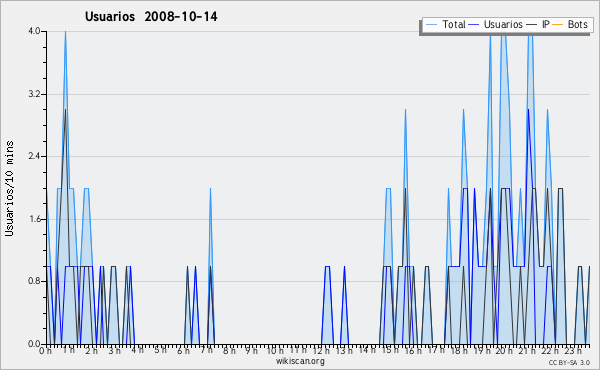Screen dimensions: 600x370
Task: Click the '15 h' x-axis tick label
Action: coord(390,350)
